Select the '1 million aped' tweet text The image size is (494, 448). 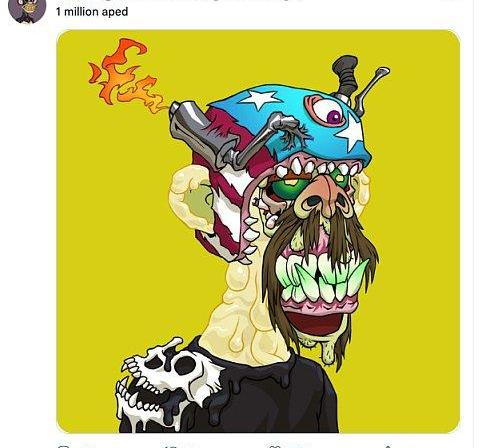coord(92,12)
